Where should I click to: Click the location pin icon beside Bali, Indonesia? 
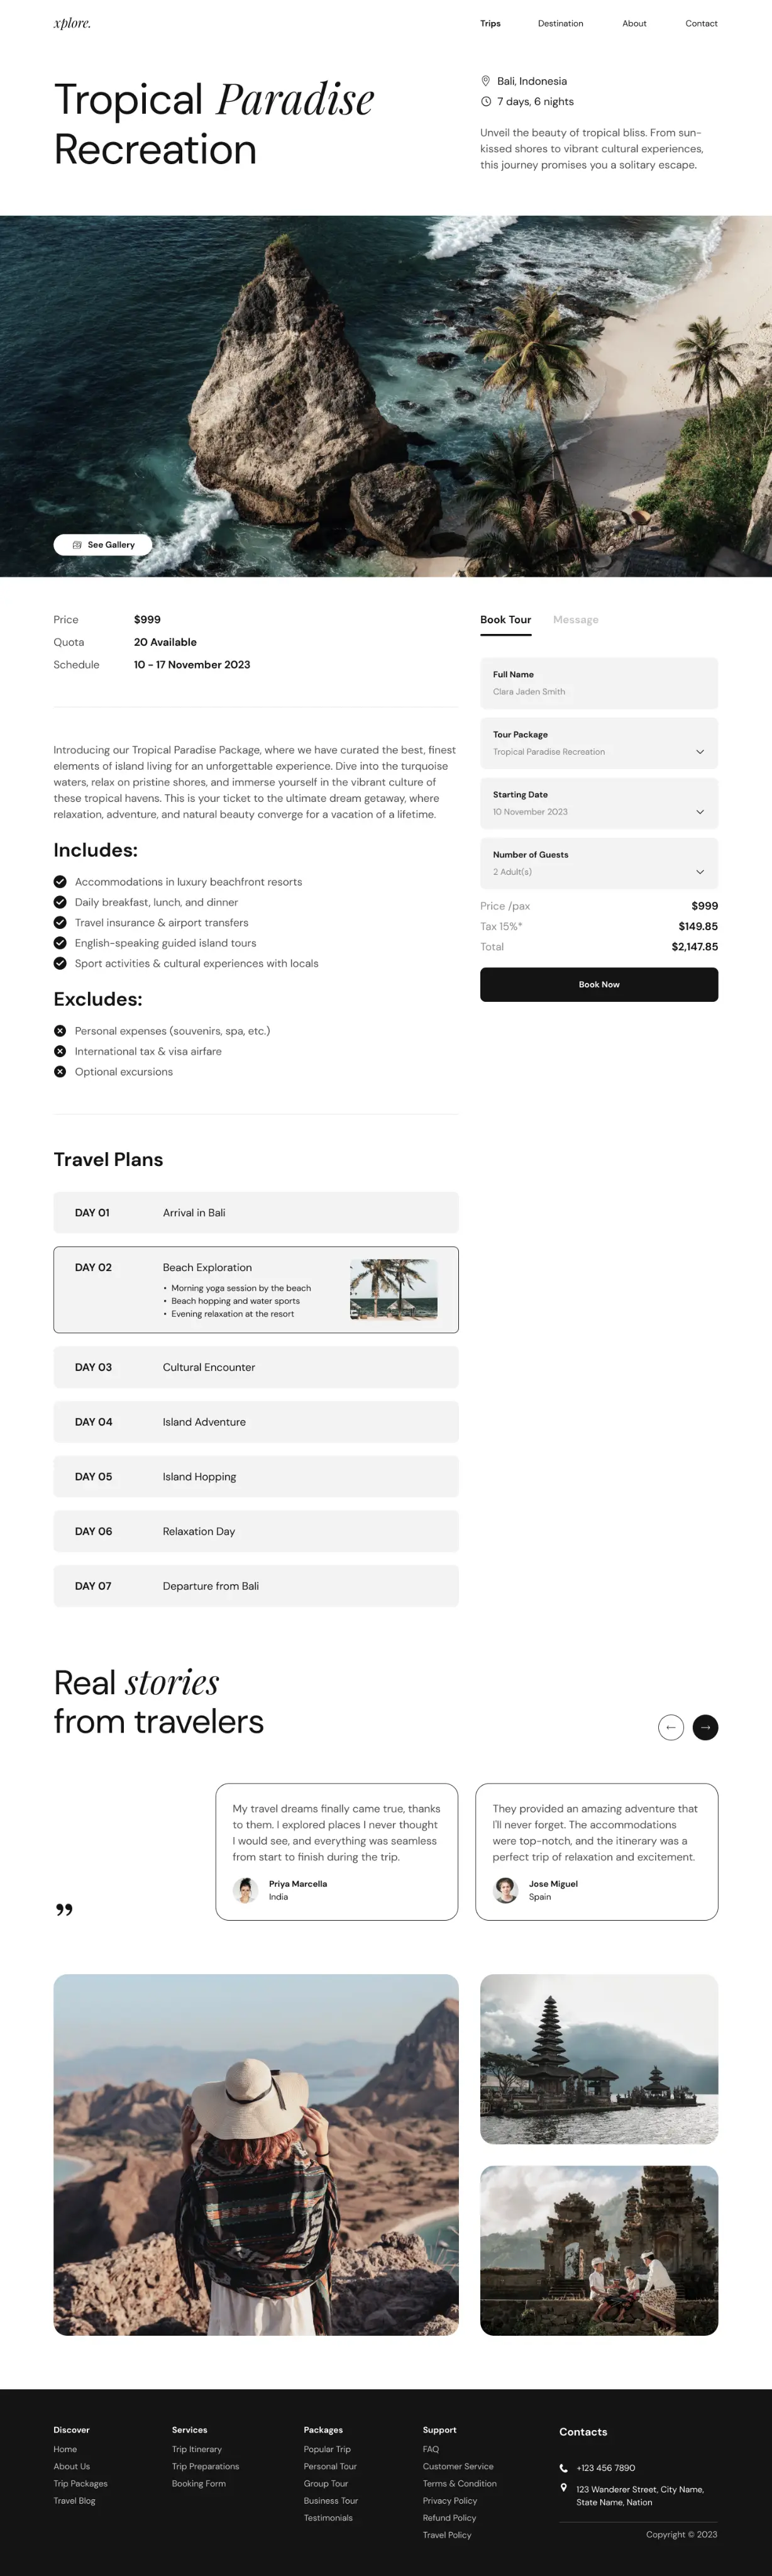[x=486, y=81]
